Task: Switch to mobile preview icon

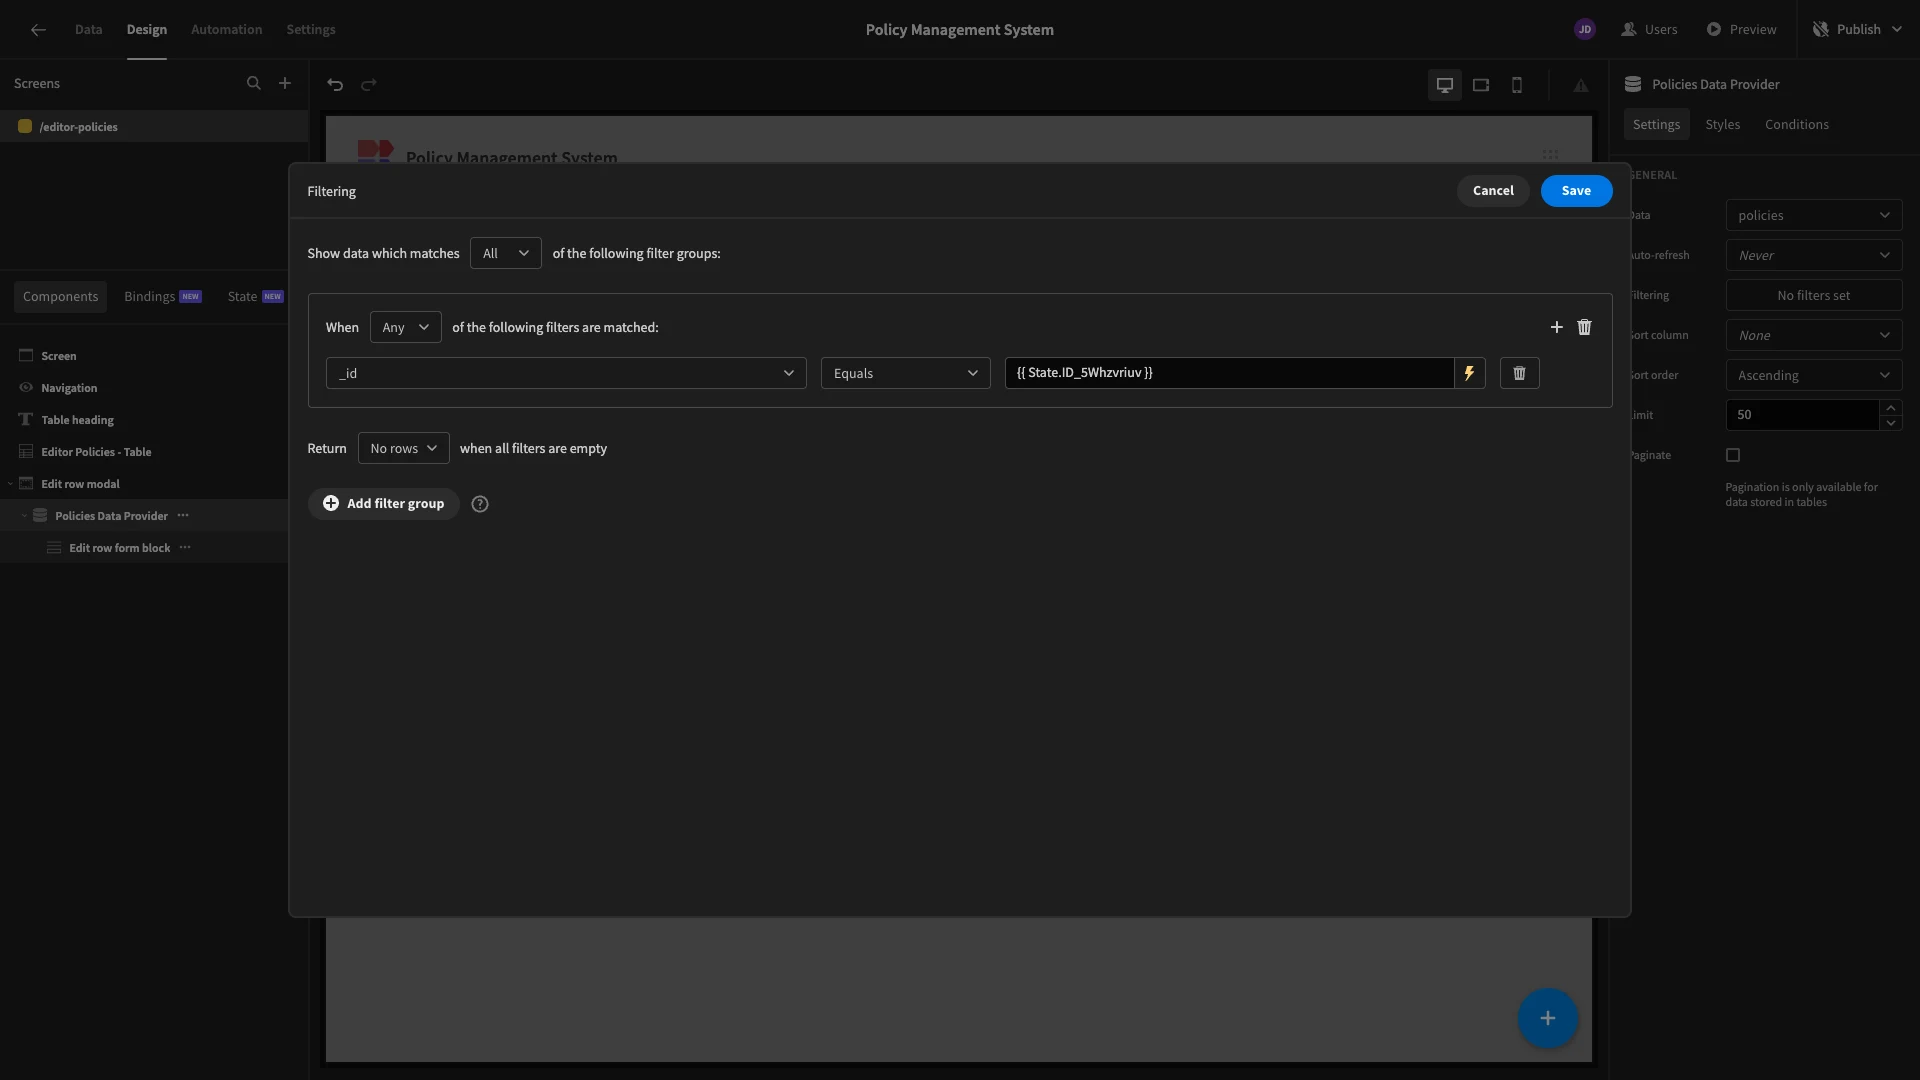Action: pyautogui.click(x=1516, y=85)
